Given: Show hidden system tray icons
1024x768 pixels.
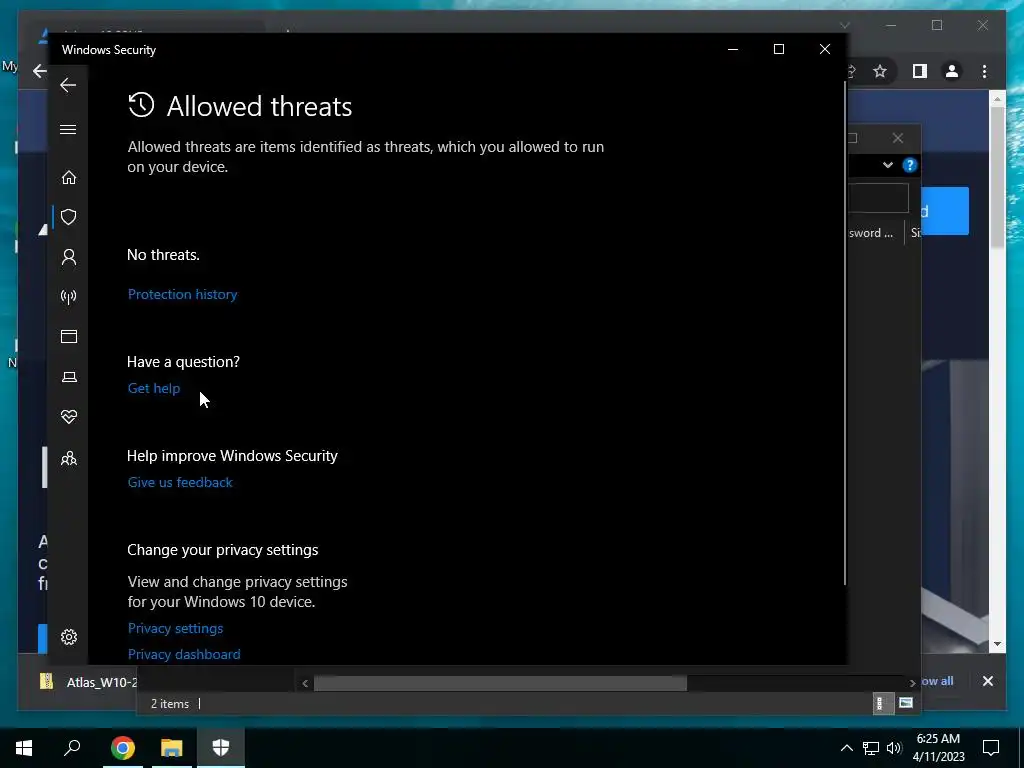Looking at the screenshot, I should click(x=846, y=748).
